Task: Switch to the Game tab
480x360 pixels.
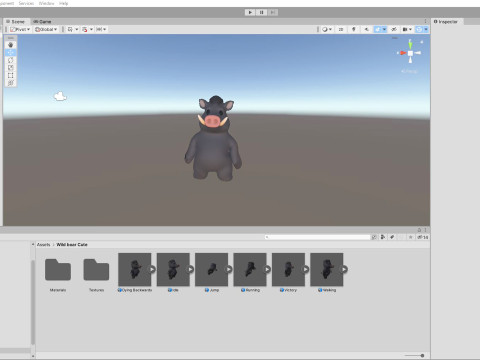Action: (x=42, y=22)
